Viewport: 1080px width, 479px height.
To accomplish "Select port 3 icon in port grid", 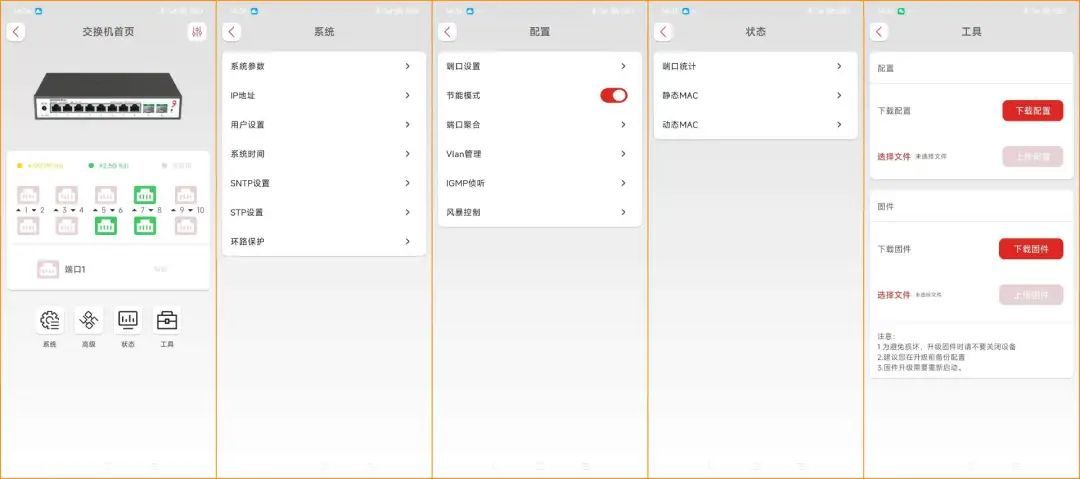I will (x=67, y=195).
